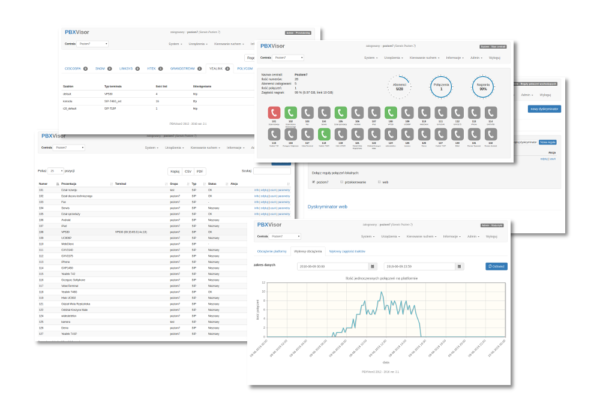600x415 pixels.
Task: Check web local rule checkbox
Action: click(x=380, y=182)
